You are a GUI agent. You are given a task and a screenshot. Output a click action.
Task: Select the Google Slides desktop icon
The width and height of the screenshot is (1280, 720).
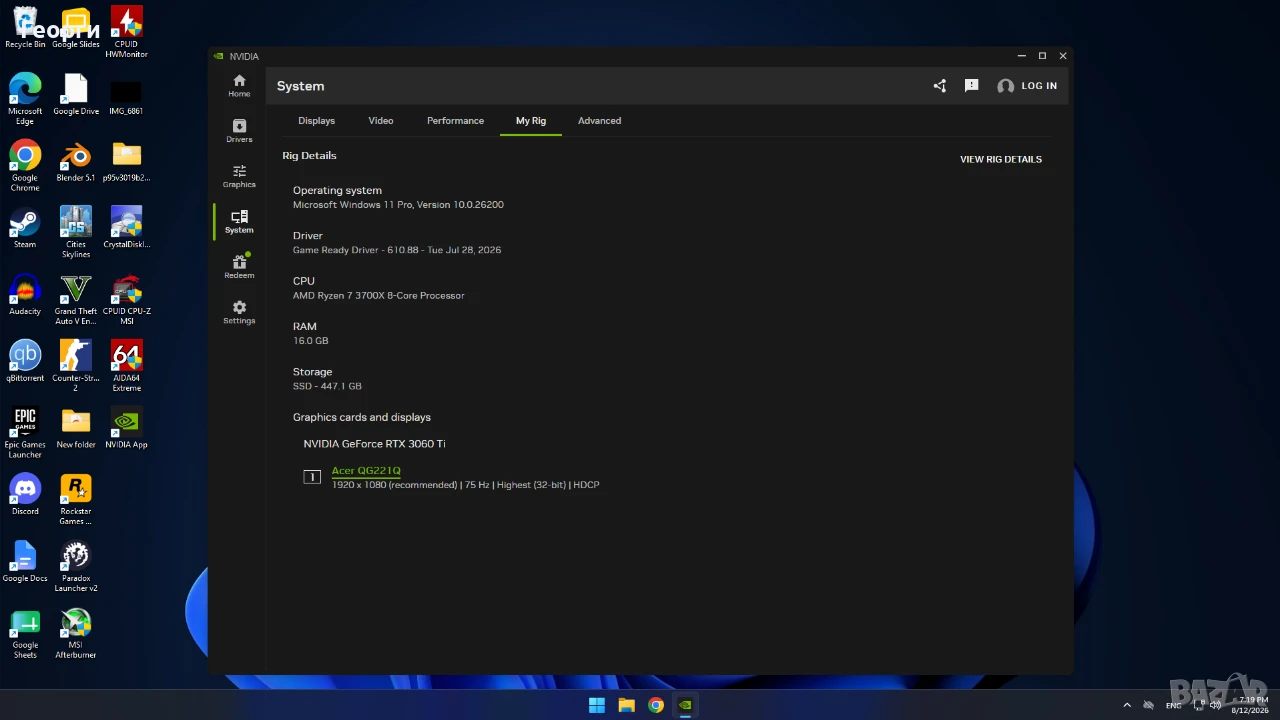(x=76, y=28)
